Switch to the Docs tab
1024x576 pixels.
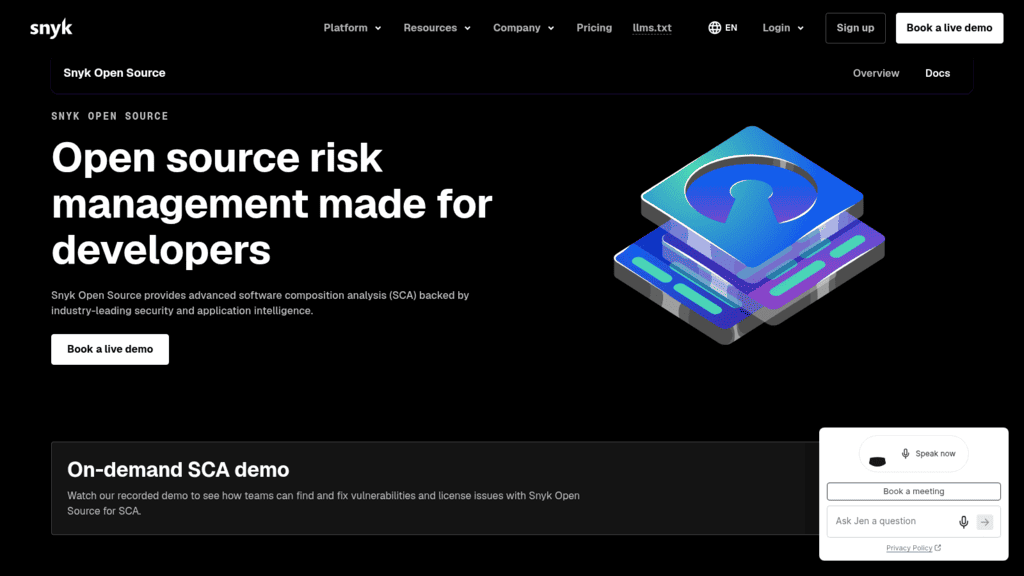(x=937, y=73)
